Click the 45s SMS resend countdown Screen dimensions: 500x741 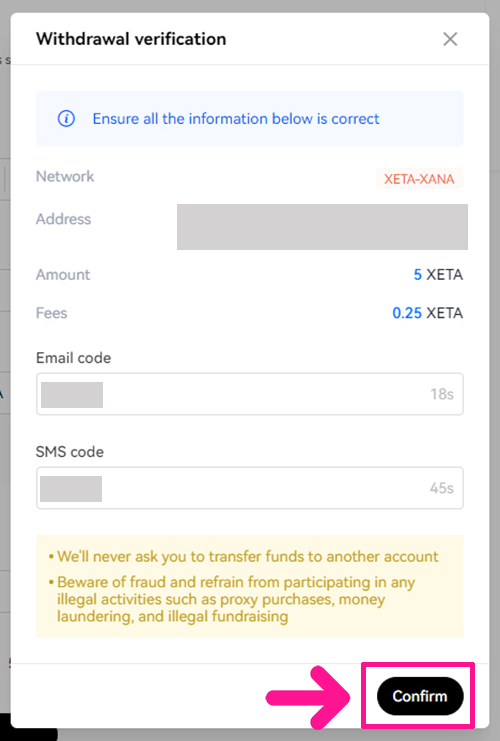(441, 488)
